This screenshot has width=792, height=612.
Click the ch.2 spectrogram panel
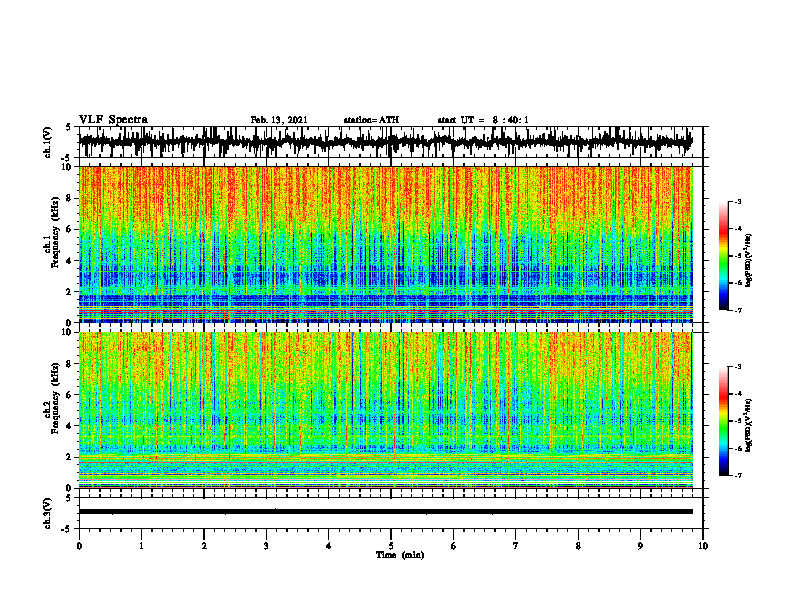click(x=385, y=410)
